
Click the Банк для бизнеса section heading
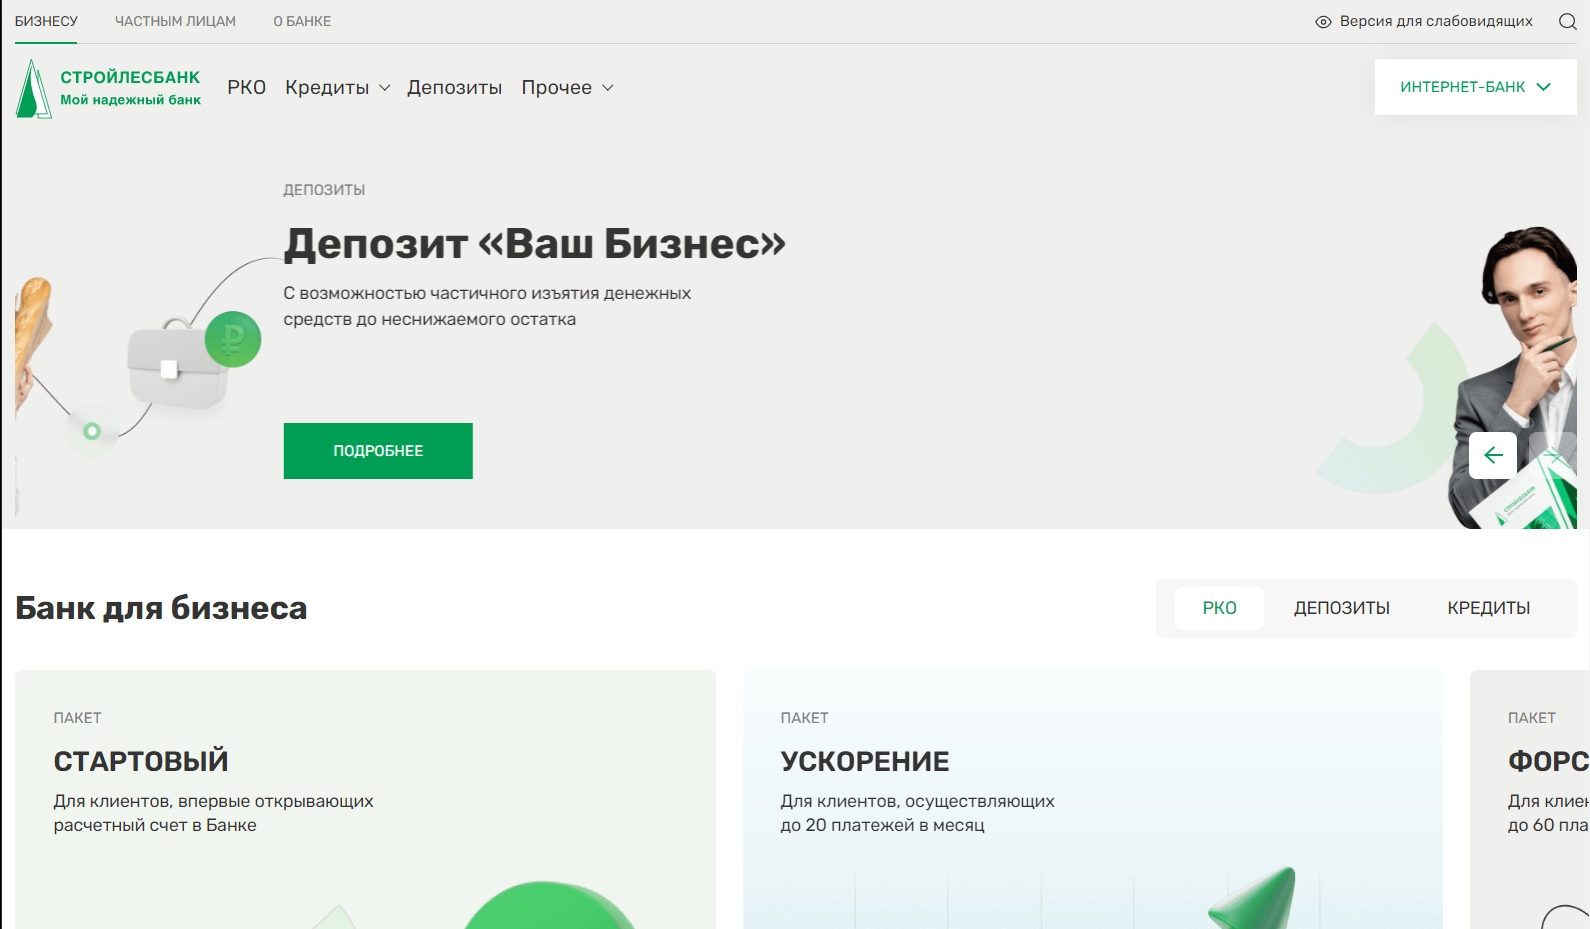point(161,608)
